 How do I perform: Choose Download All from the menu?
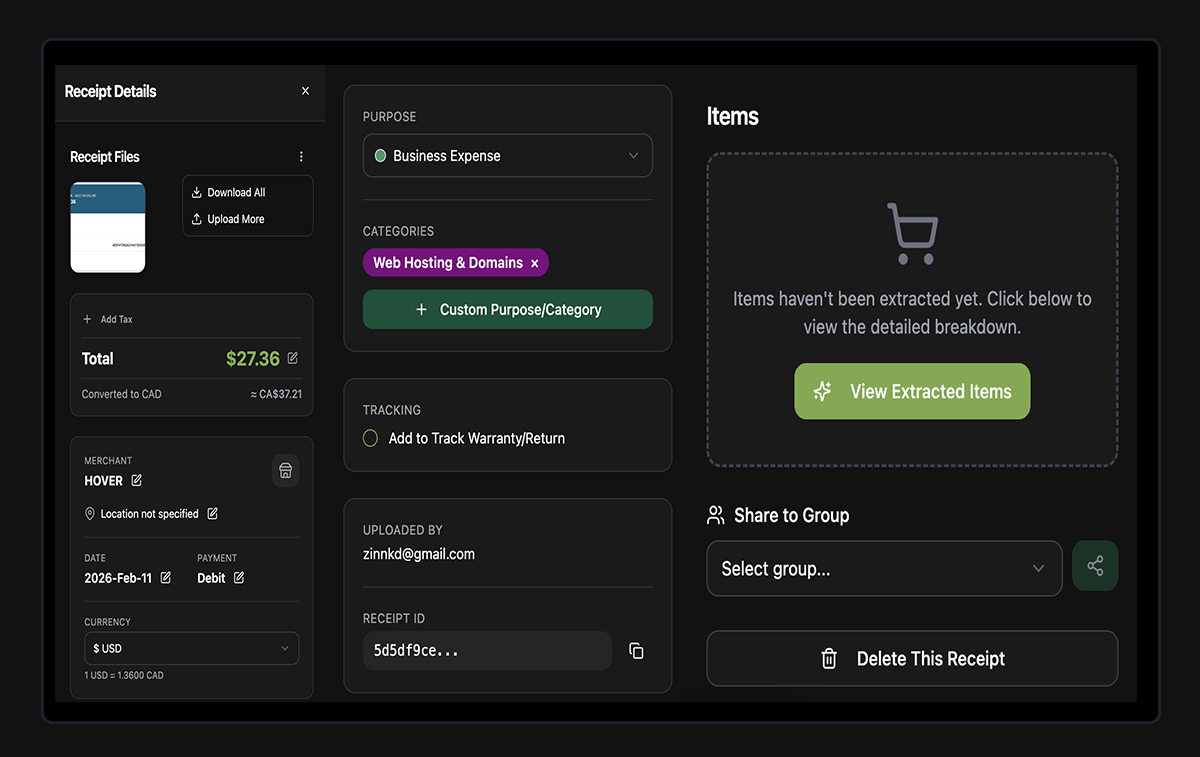coord(237,192)
